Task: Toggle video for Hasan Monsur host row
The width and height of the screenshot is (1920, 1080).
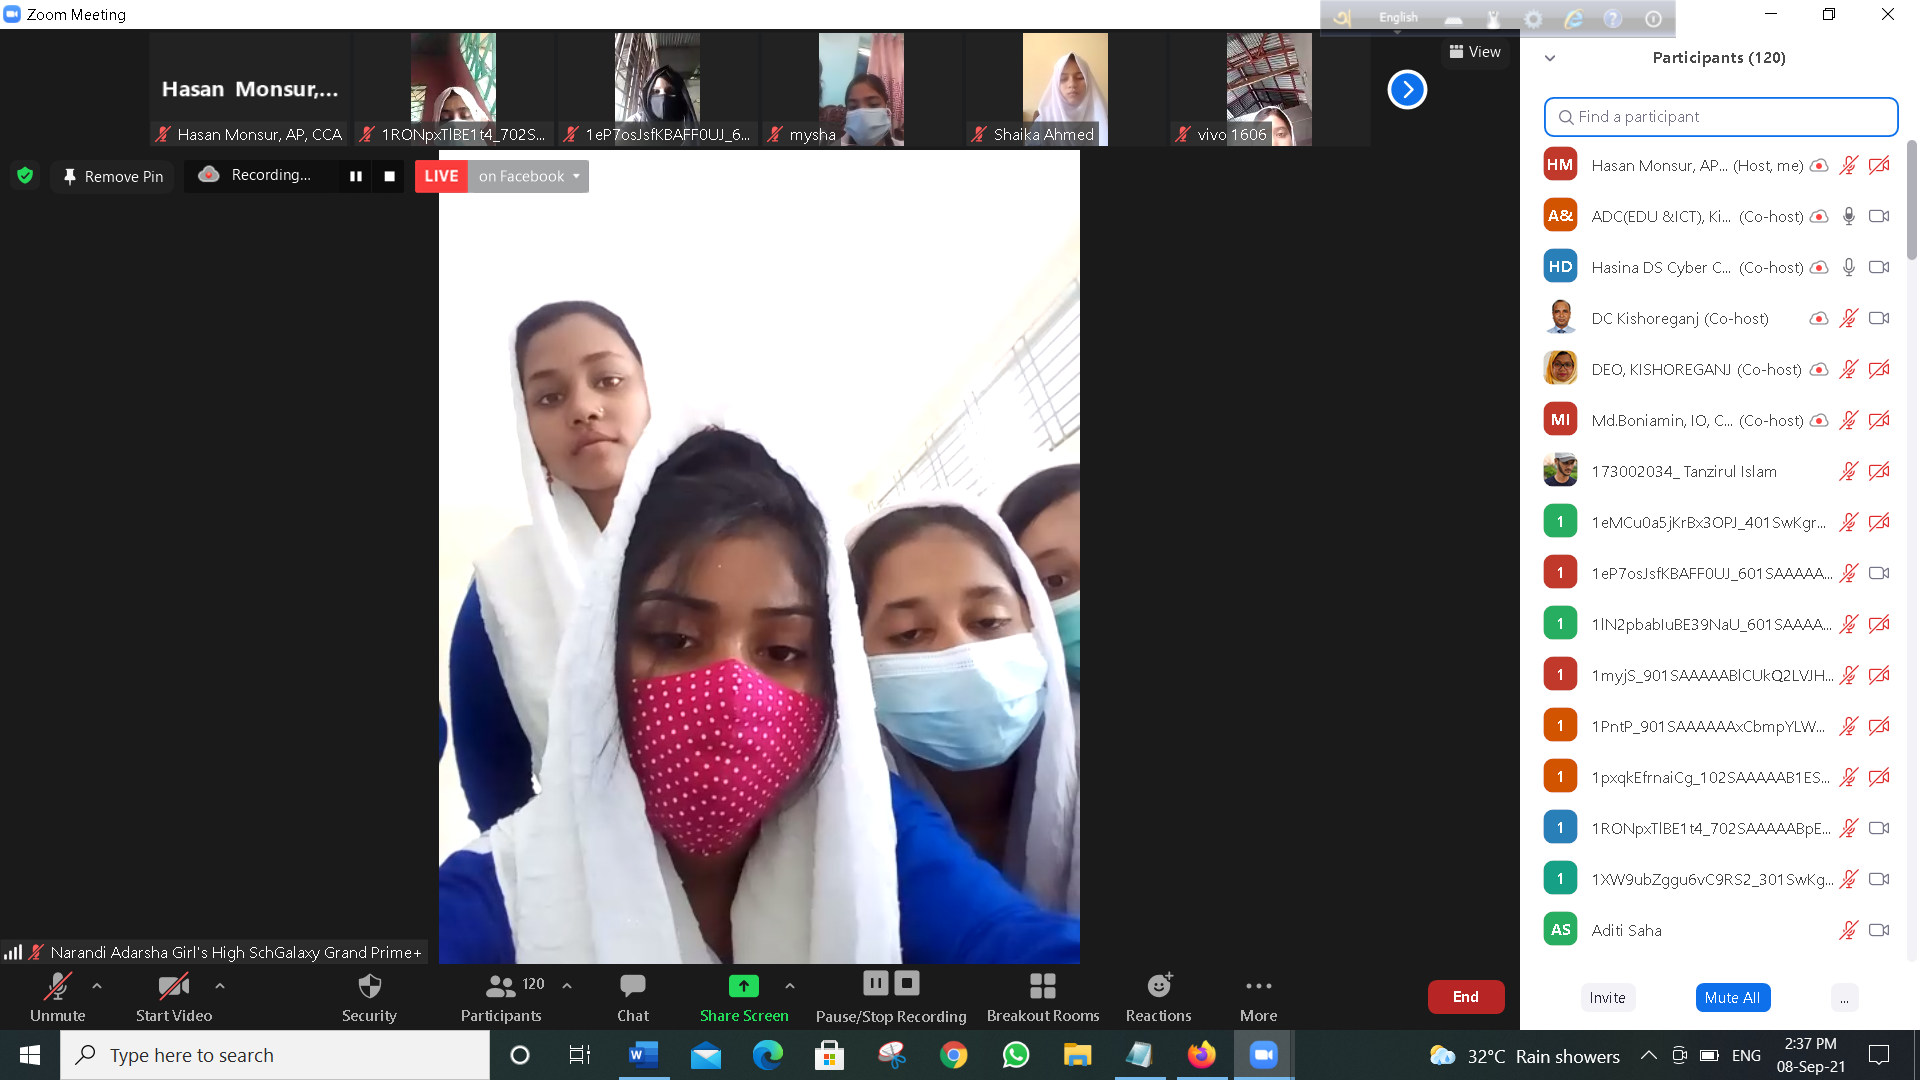Action: [x=1879, y=166]
